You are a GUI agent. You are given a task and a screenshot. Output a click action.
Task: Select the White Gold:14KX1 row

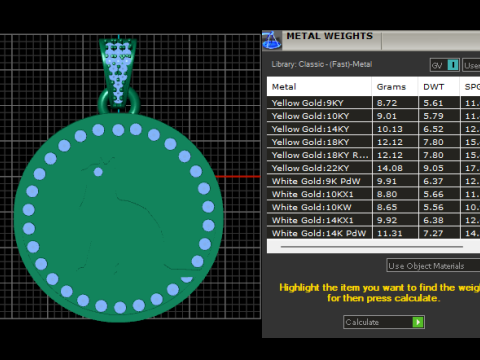[373, 220]
